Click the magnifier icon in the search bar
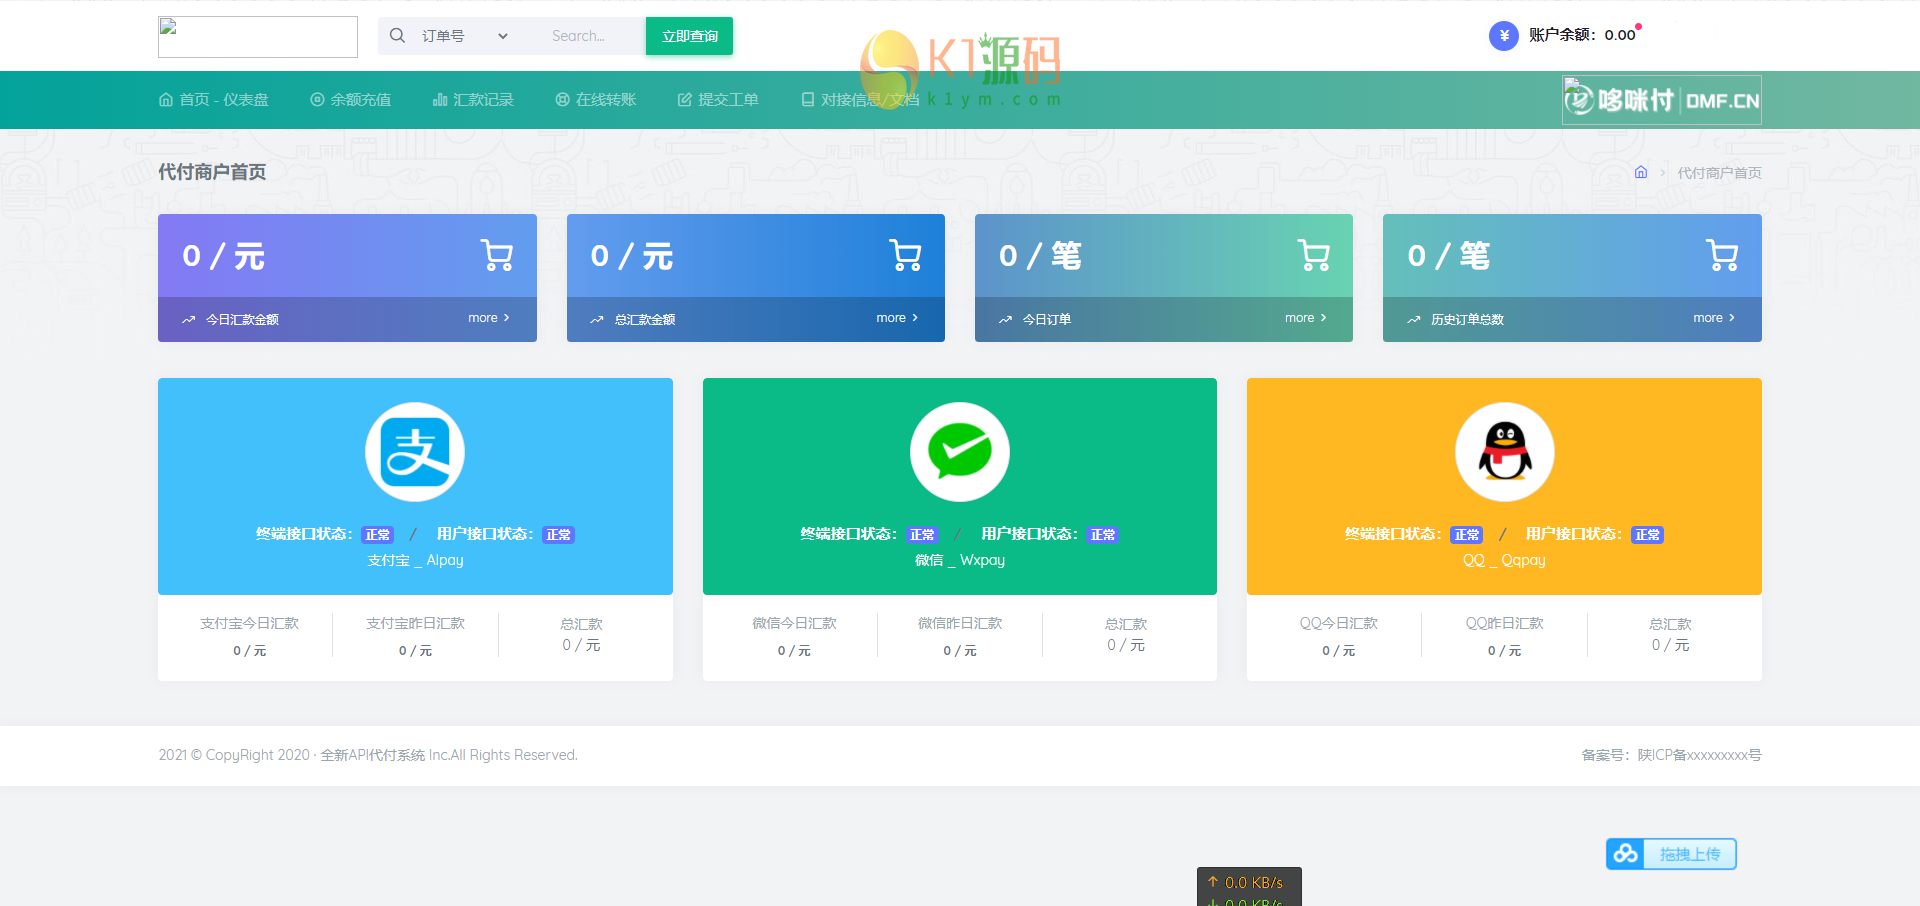1920x906 pixels. pyautogui.click(x=397, y=35)
